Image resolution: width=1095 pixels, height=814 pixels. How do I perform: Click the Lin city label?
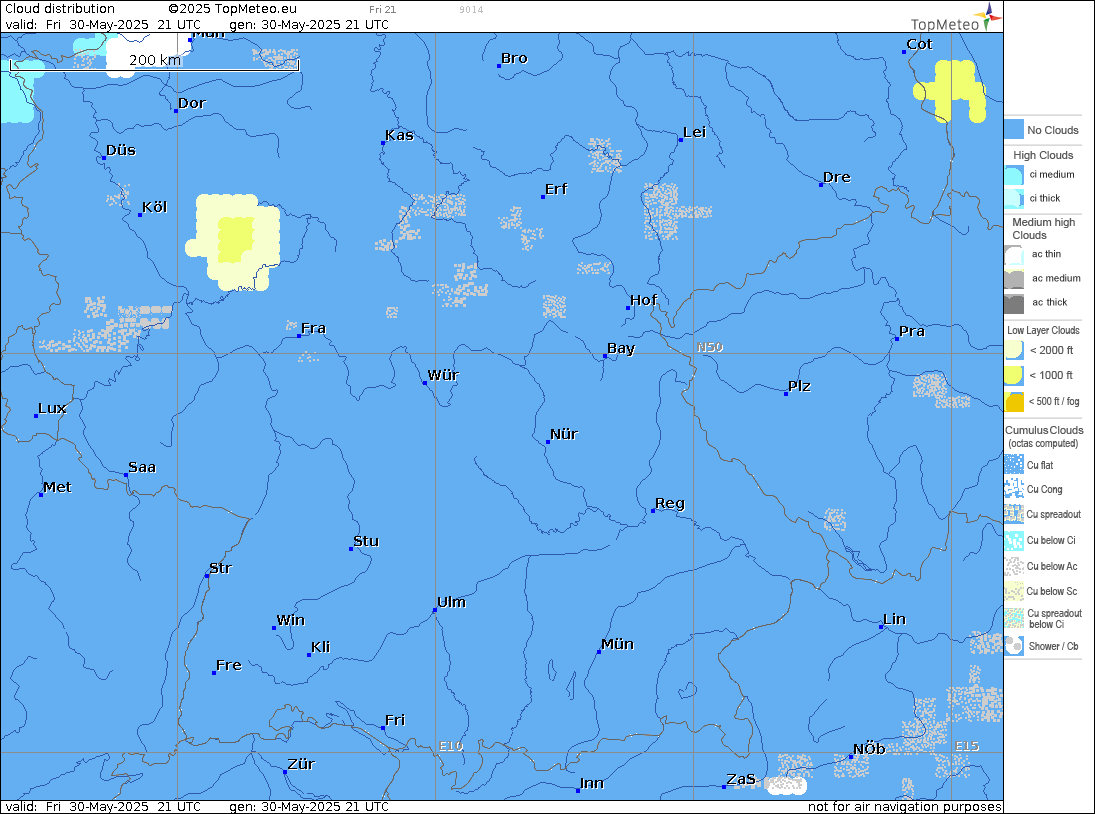click(x=894, y=619)
